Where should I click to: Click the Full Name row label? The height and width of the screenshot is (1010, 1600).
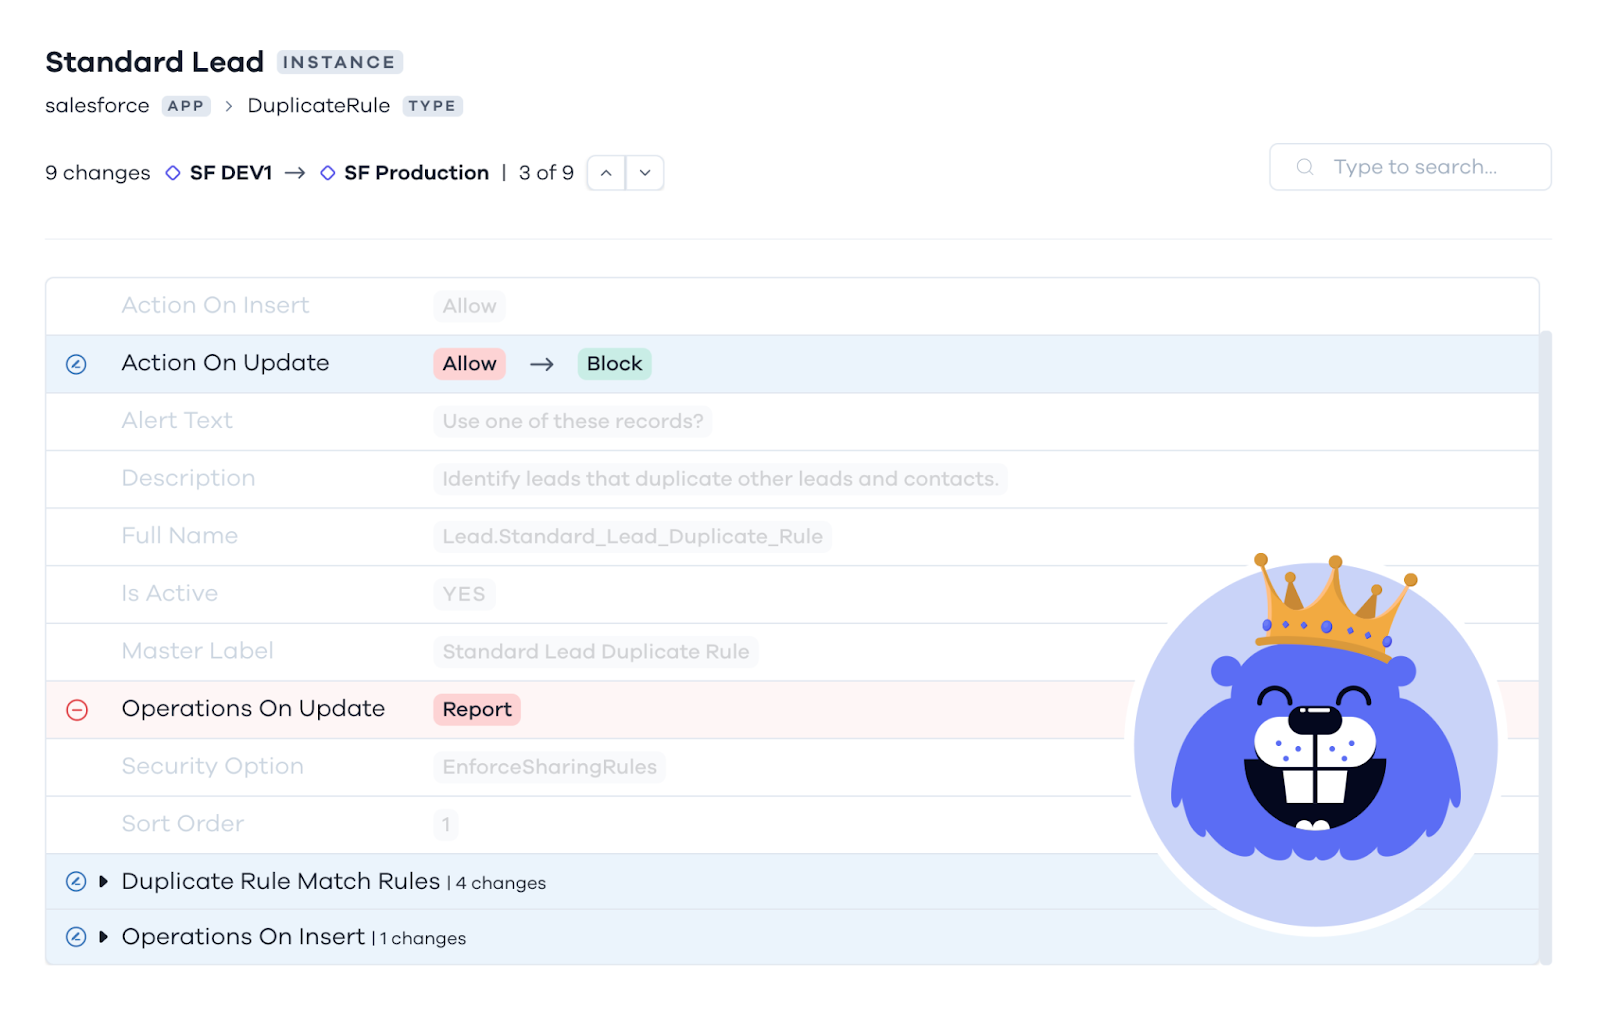(180, 536)
